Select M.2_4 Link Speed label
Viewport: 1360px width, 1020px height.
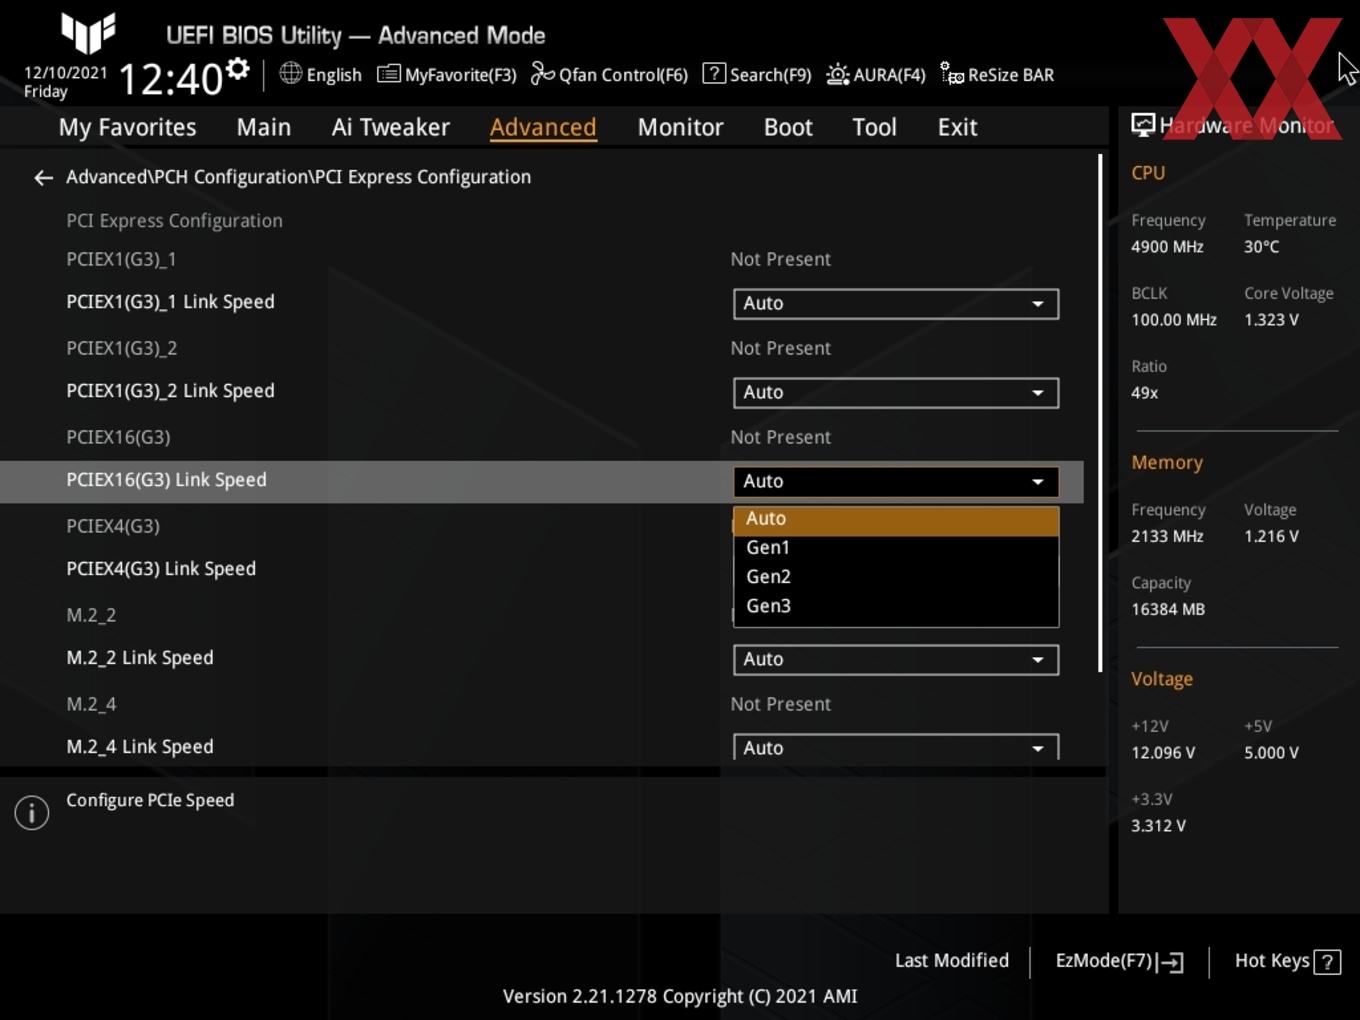click(140, 747)
